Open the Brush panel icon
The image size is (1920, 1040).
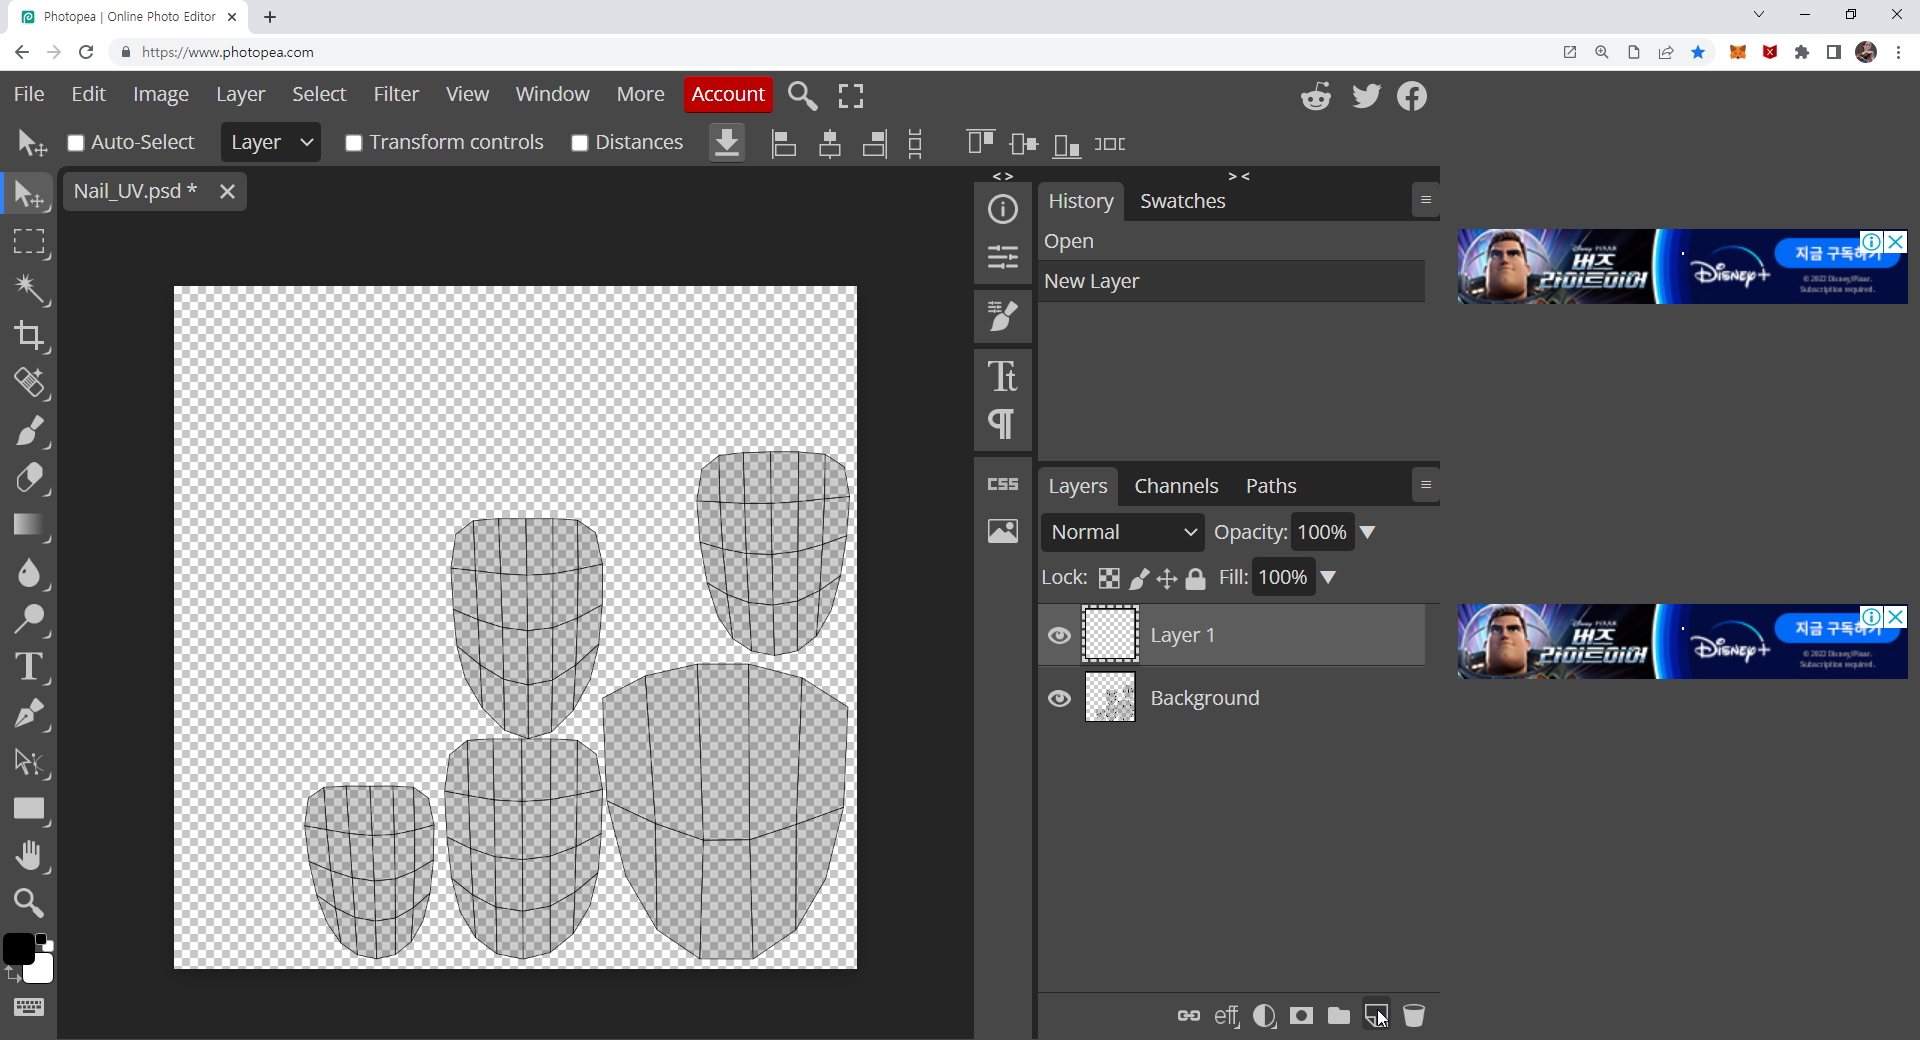[x=1003, y=317]
